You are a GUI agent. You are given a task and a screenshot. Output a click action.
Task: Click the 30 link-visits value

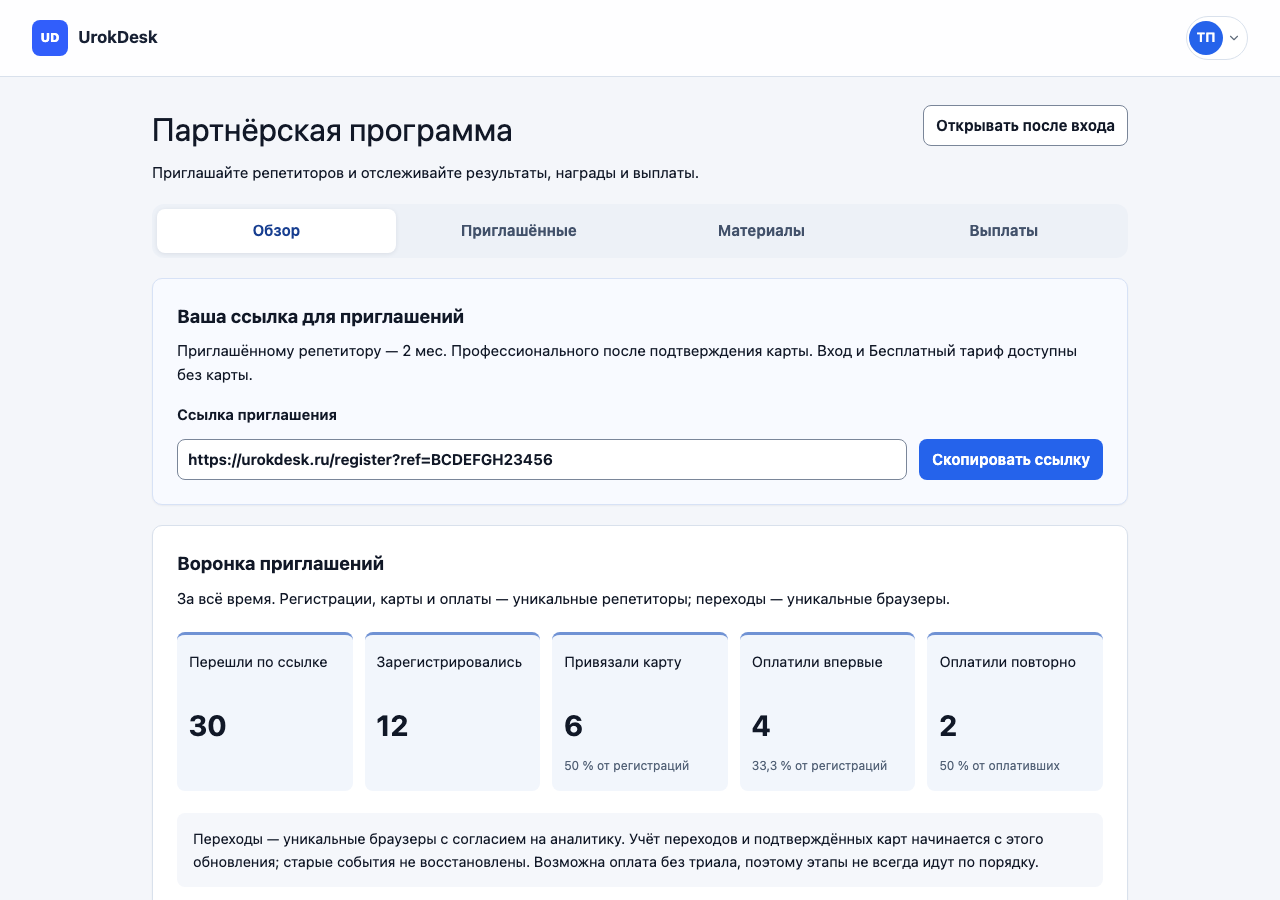[208, 726]
